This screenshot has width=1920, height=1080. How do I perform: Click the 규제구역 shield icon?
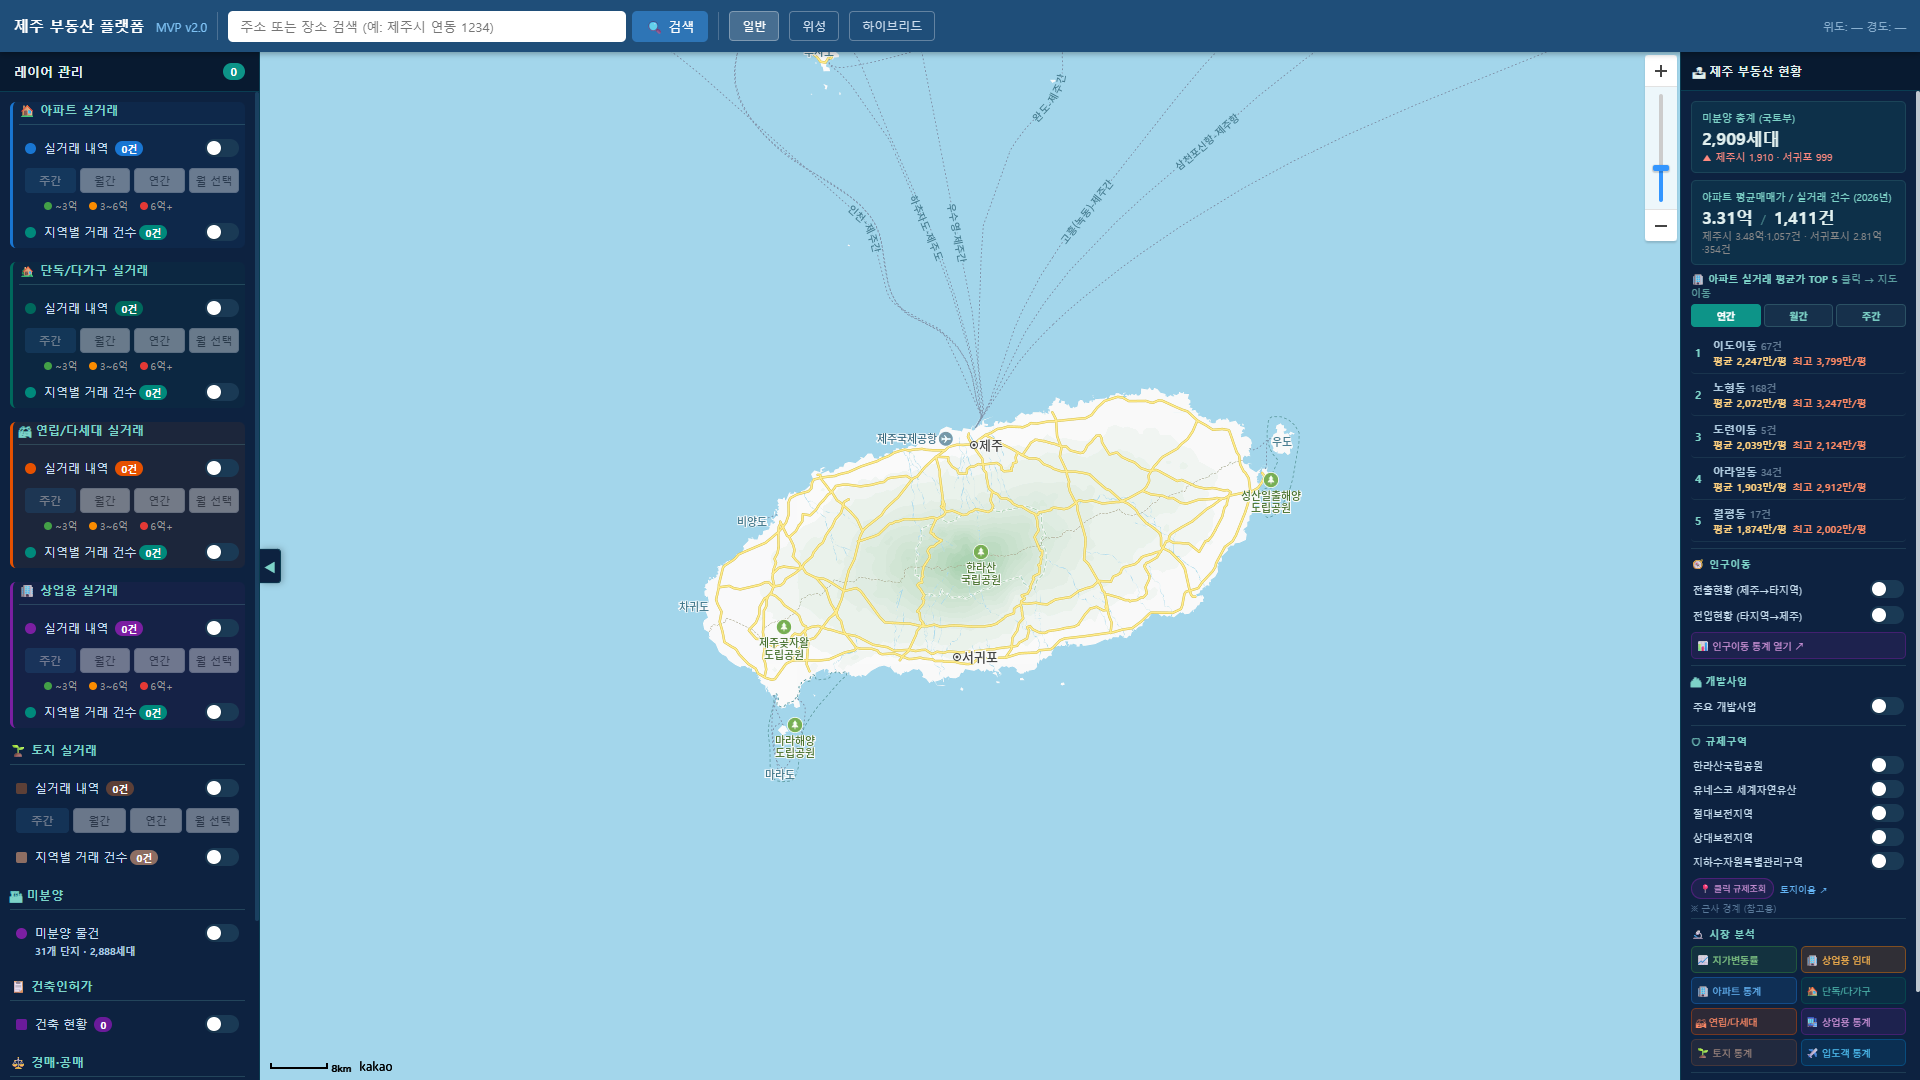[1696, 742]
